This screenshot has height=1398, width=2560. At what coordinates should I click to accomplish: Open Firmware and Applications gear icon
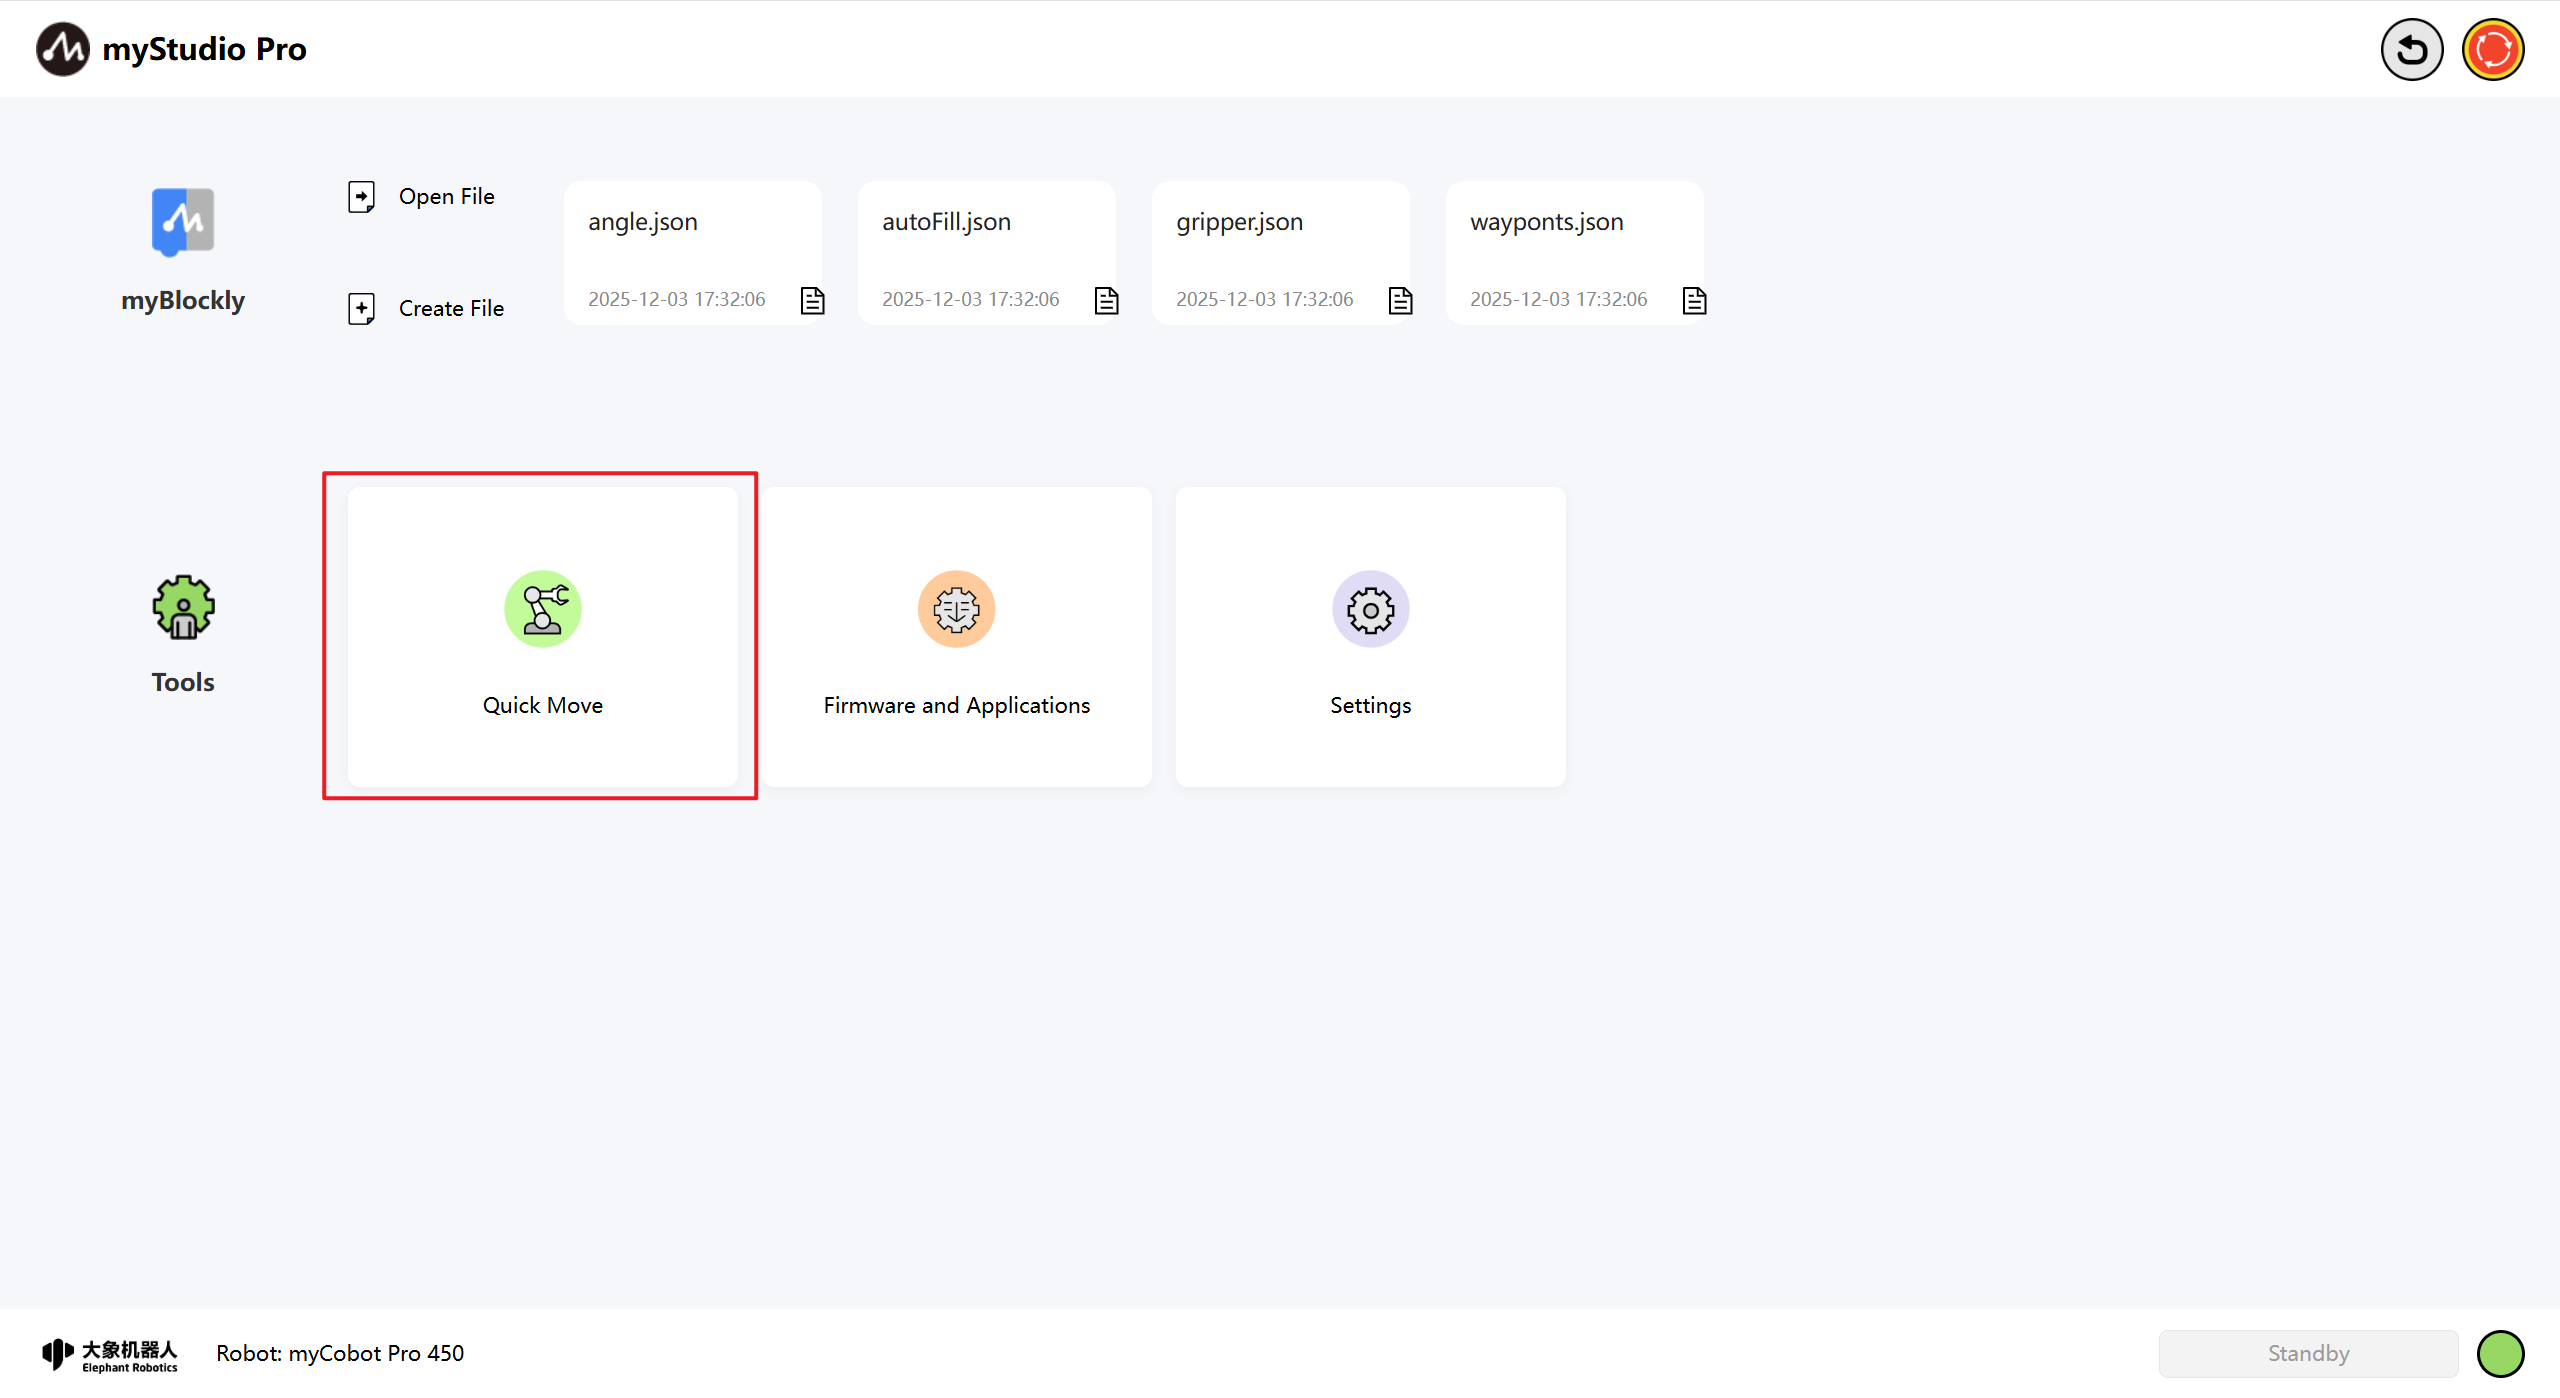[956, 609]
